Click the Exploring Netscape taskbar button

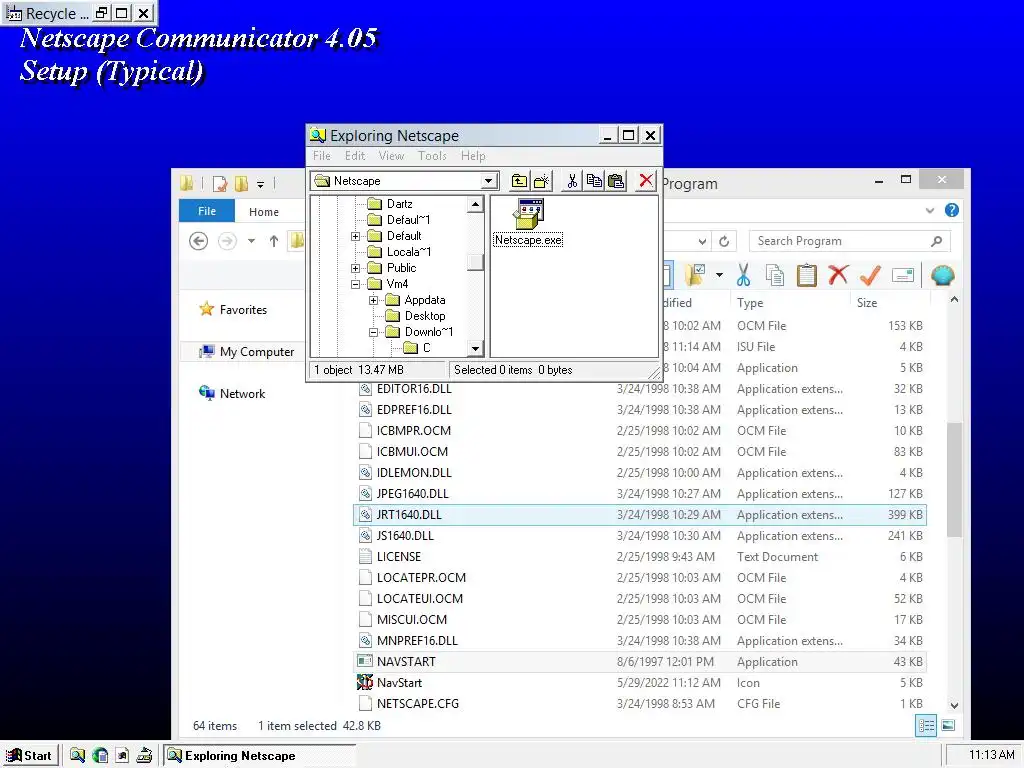(259, 756)
